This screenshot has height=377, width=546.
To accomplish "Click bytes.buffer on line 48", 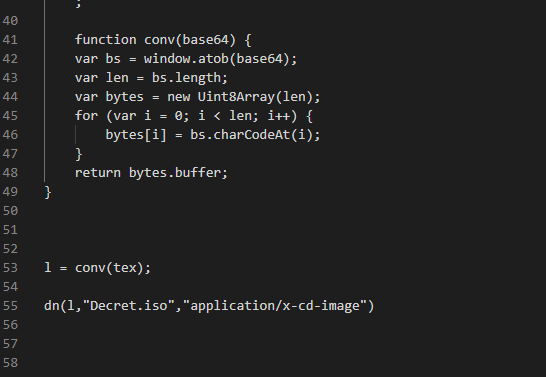I will (174, 173).
